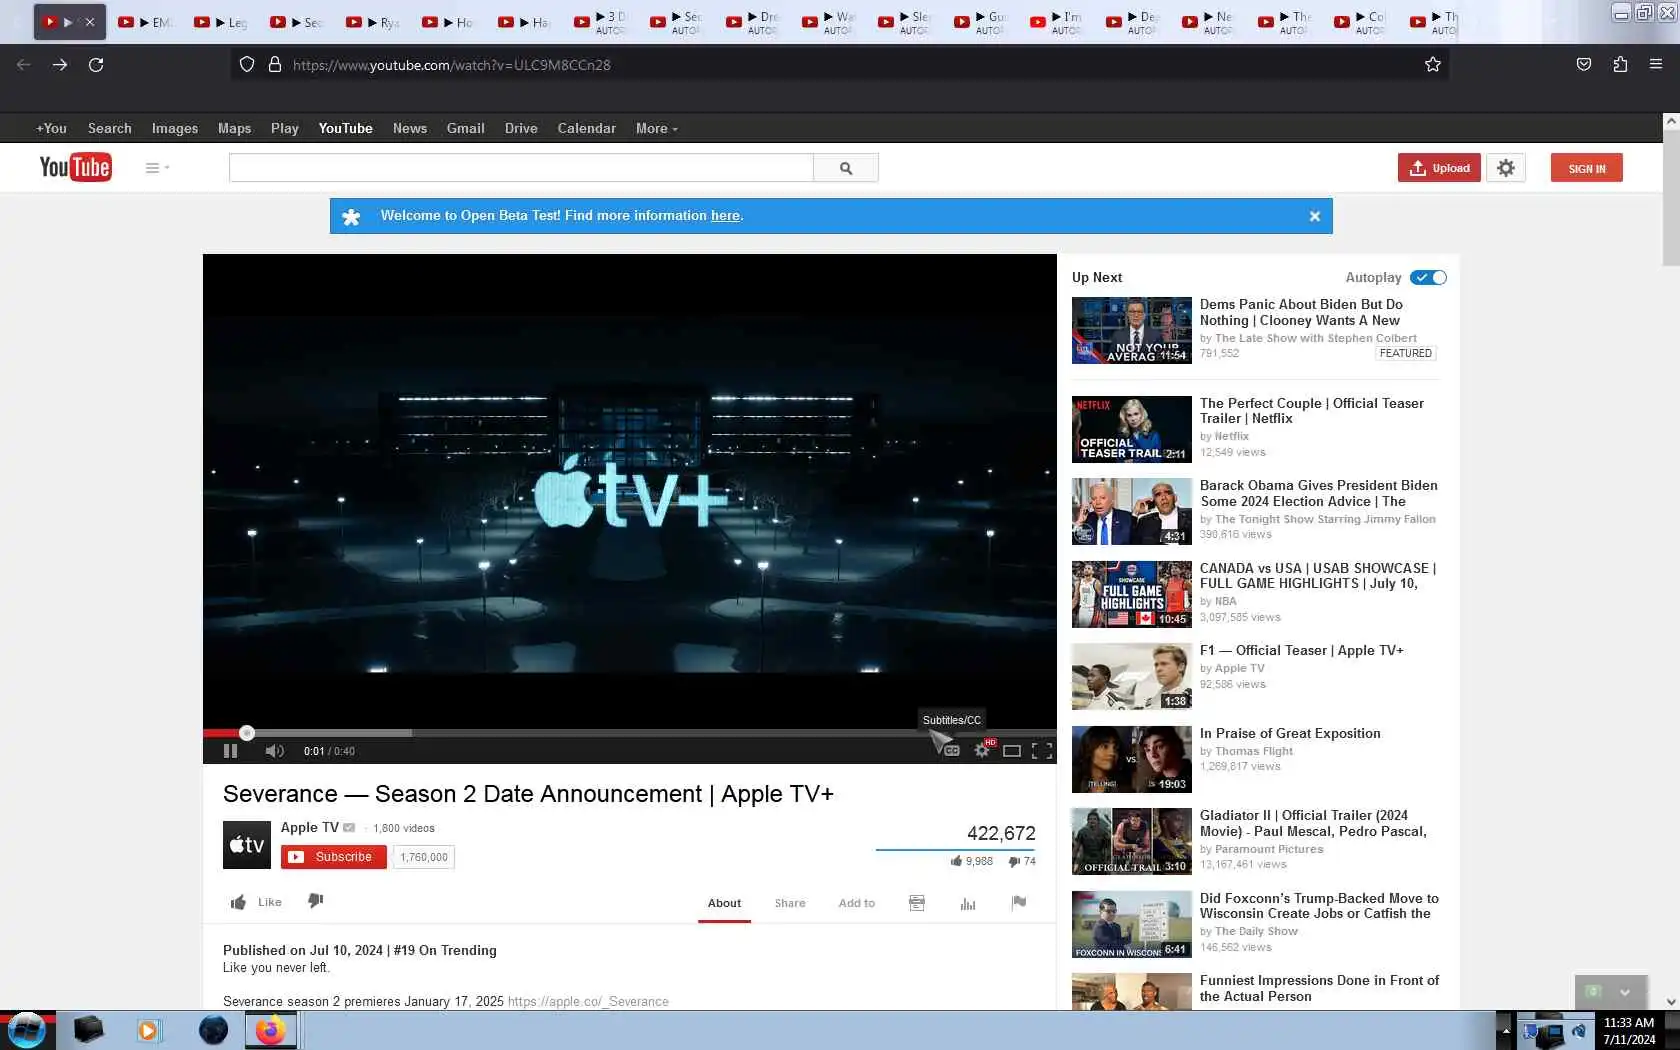
Task: Enter fullscreen video mode
Action: click(x=1042, y=751)
